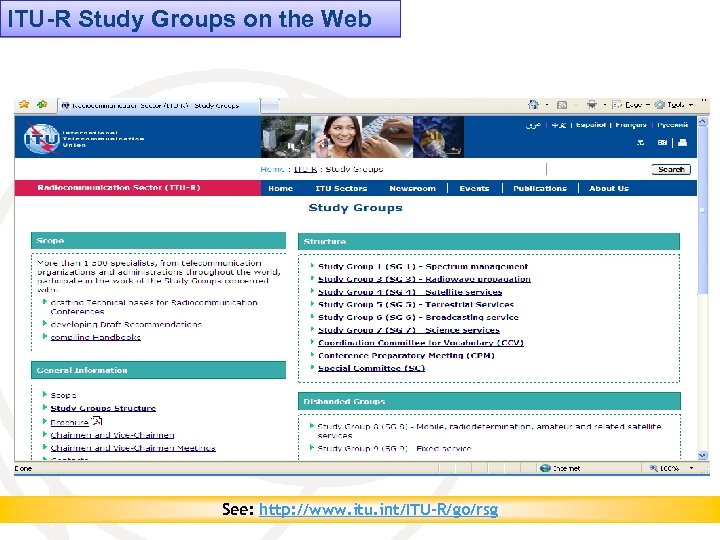Open Home in blue navigation bar
The image size is (720, 540).
[x=281, y=188]
